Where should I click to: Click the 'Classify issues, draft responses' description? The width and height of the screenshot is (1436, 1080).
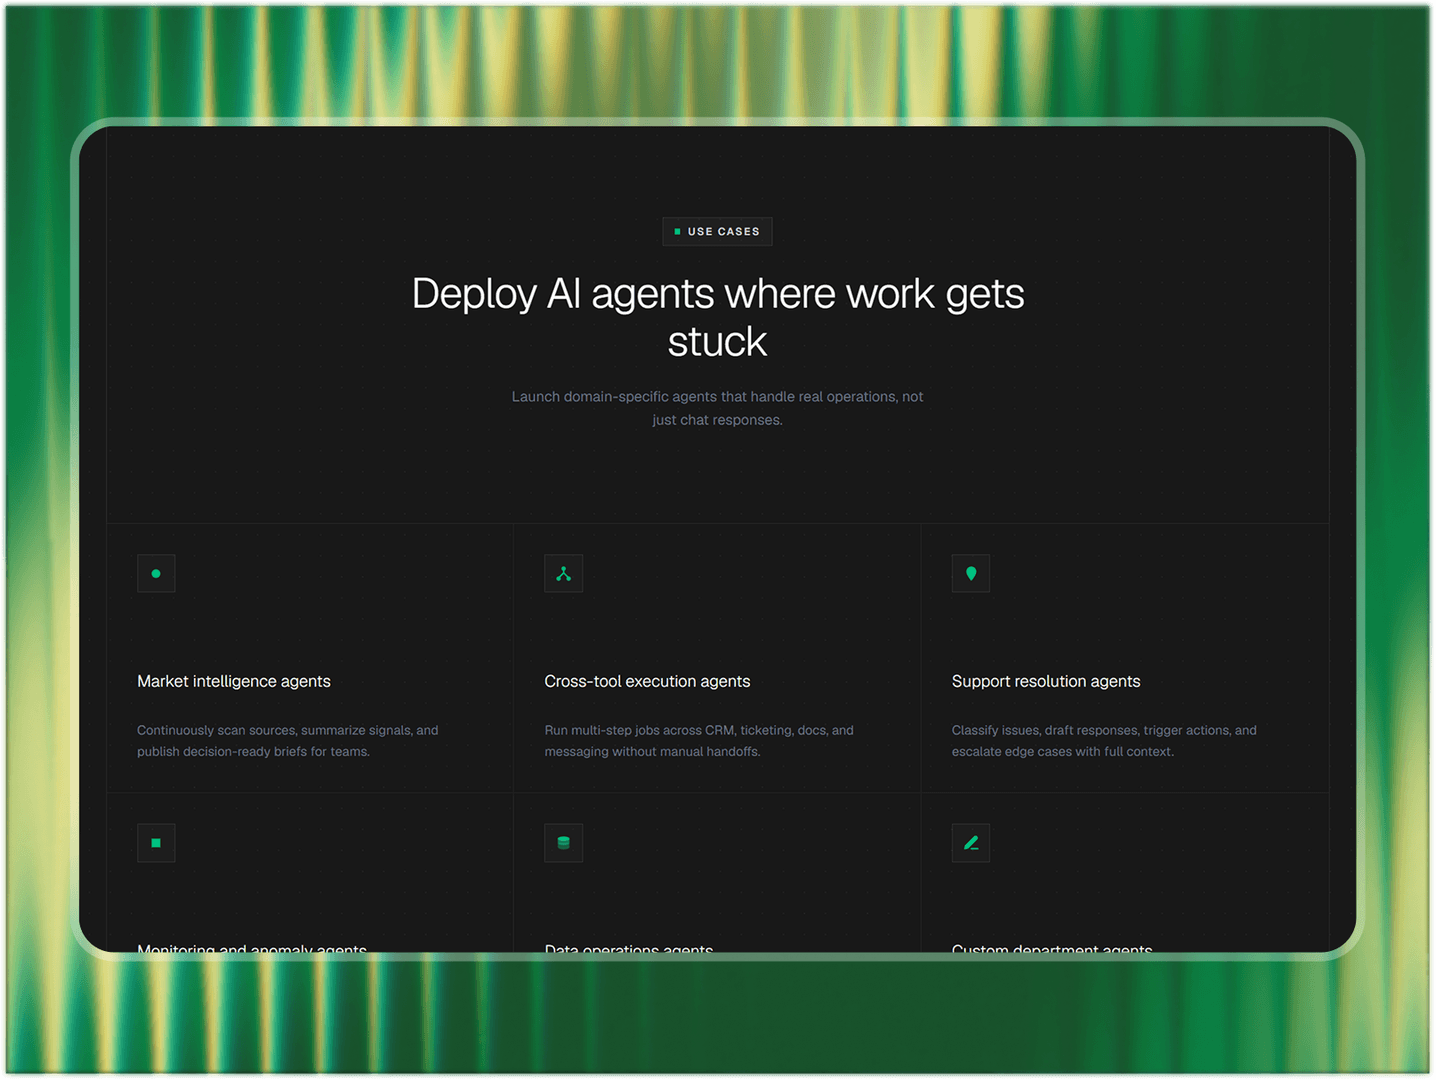1104,741
